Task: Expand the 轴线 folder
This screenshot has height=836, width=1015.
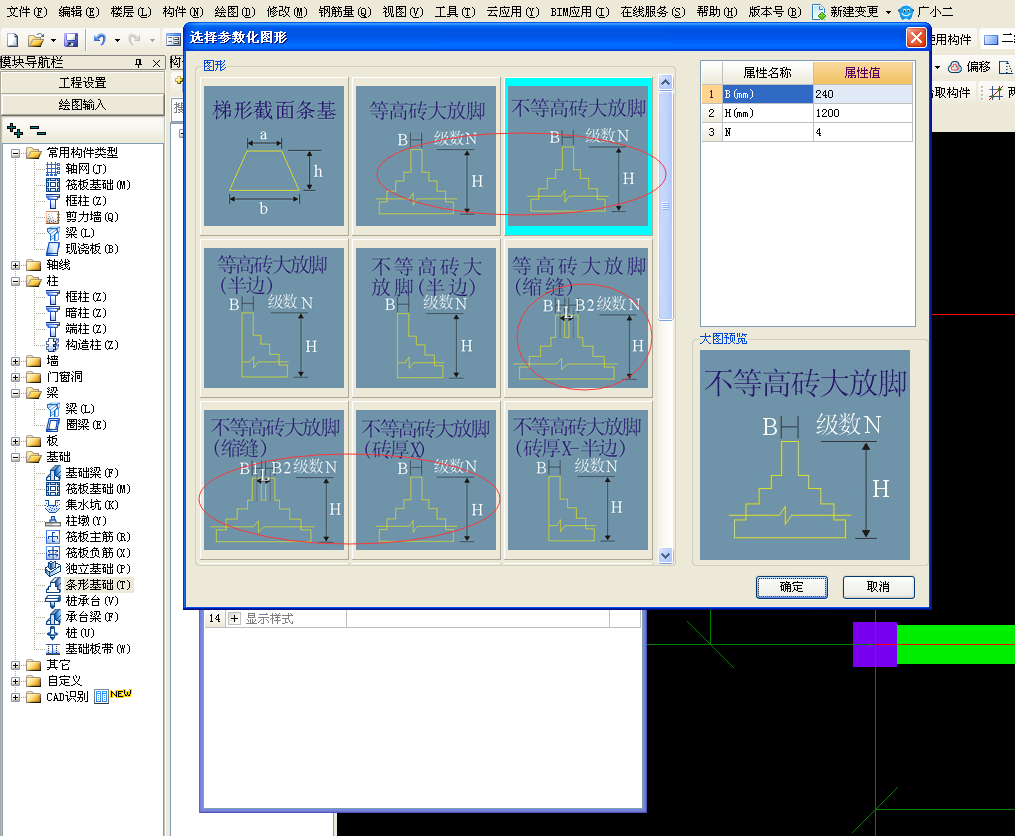Action: click(x=16, y=265)
